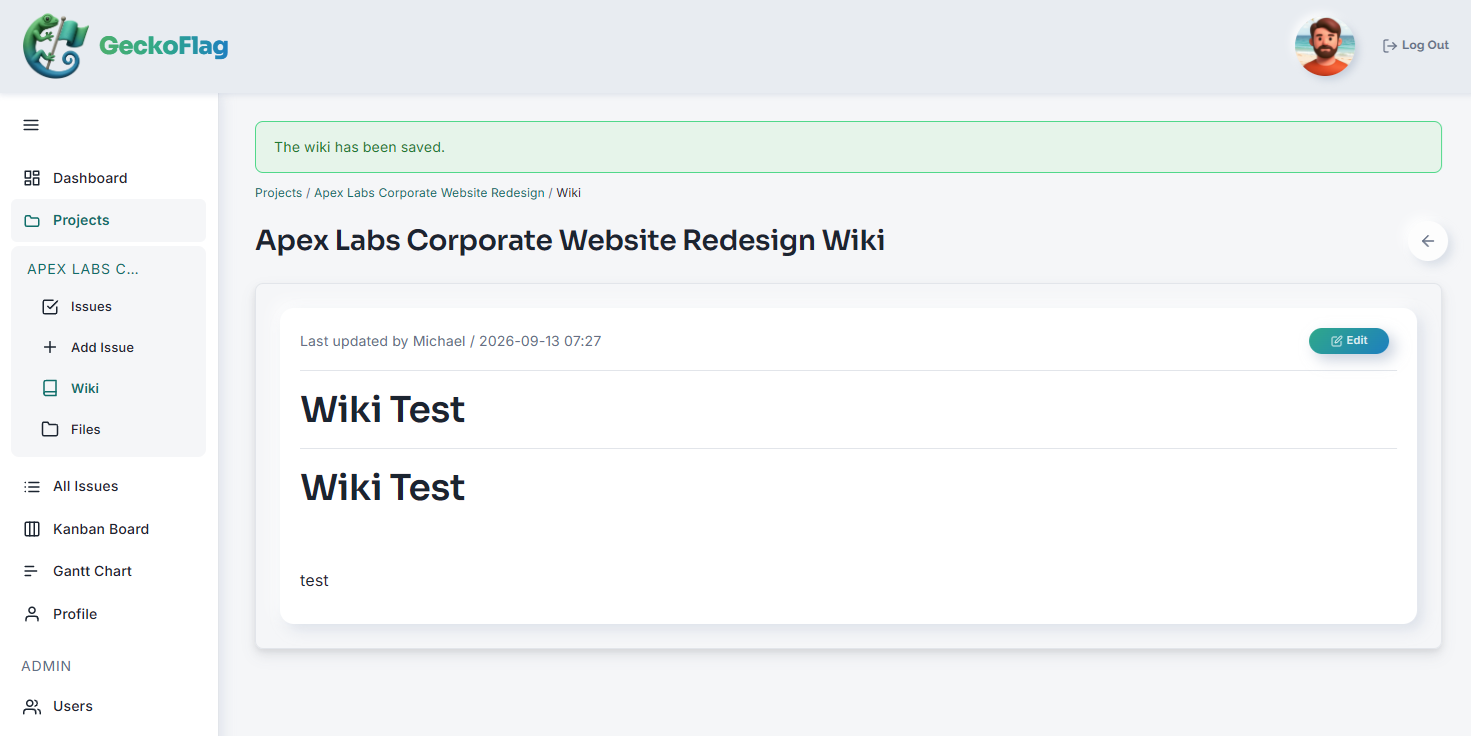Go to All Issues page
Screen dimensions: 1471x736
108,486
